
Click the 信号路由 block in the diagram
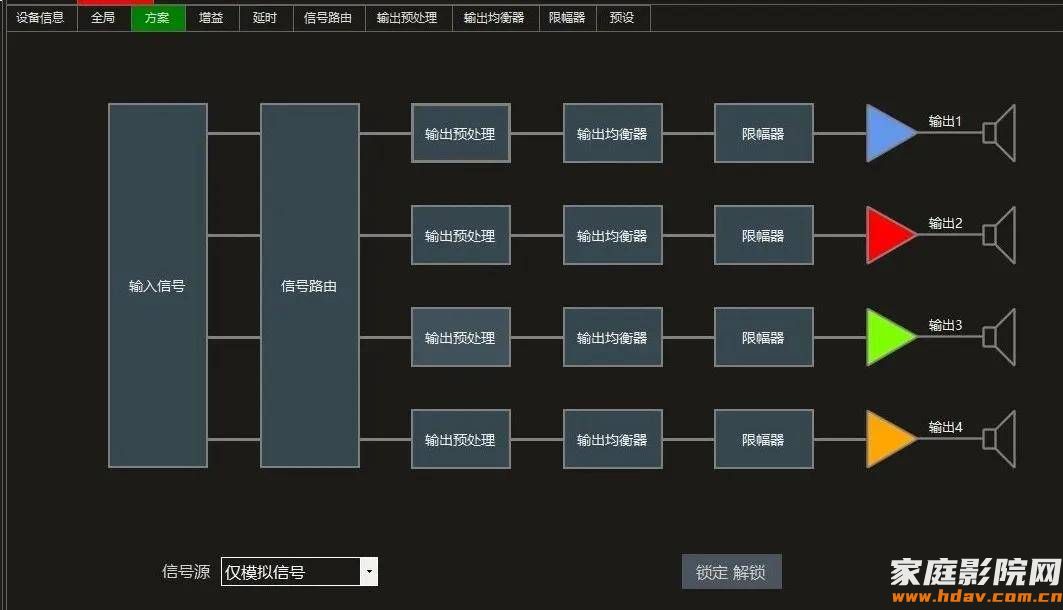pos(309,285)
